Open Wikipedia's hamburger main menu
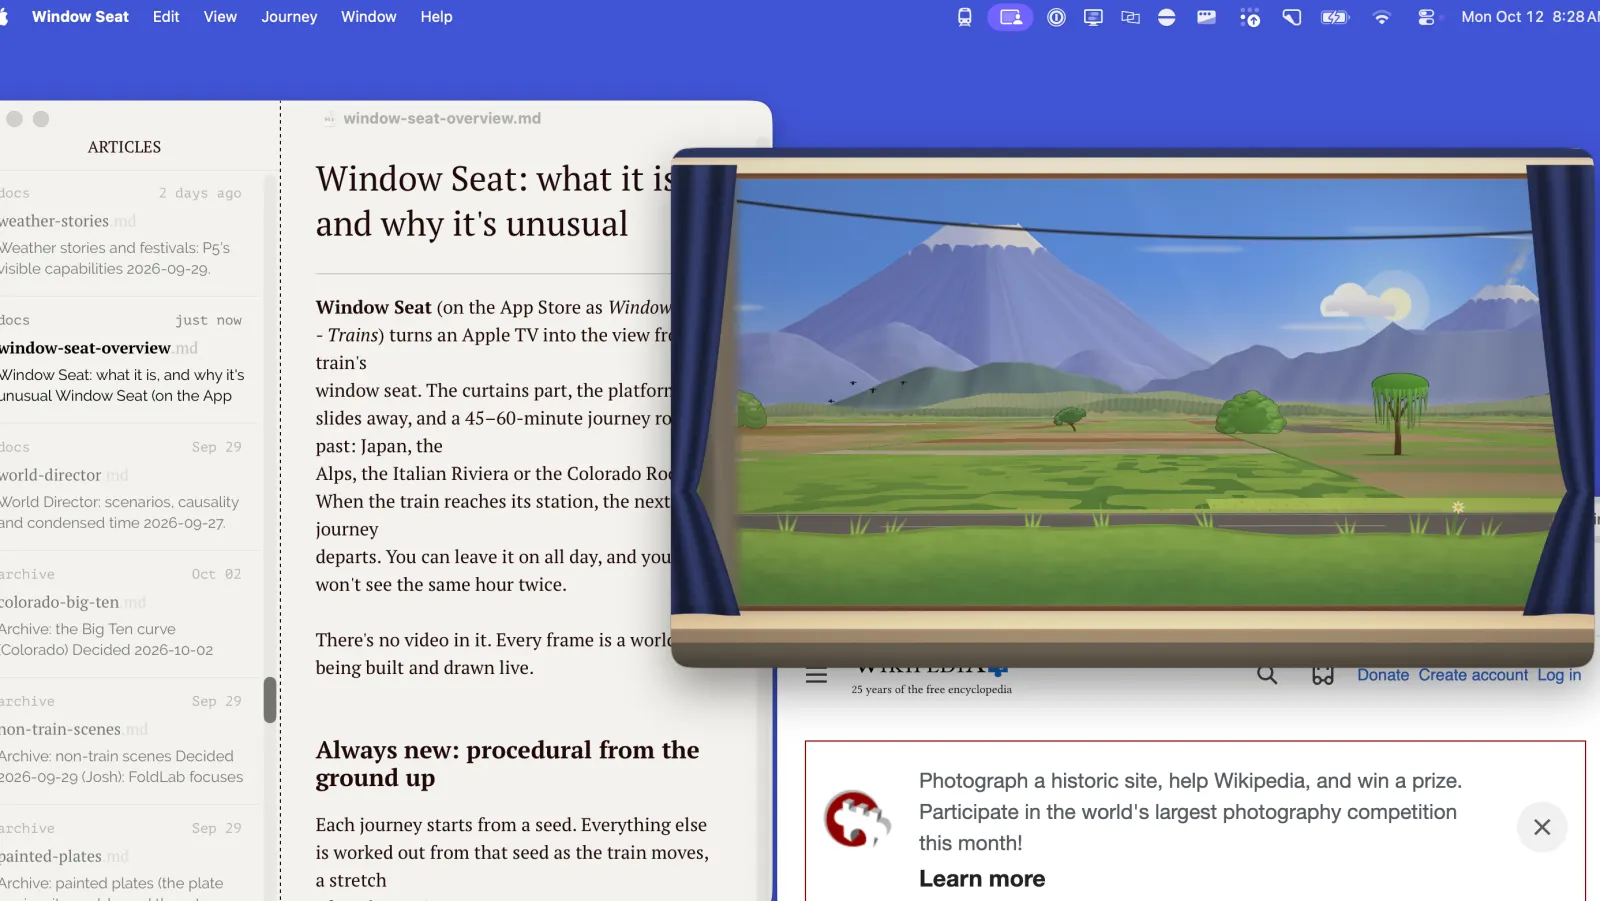 click(x=816, y=676)
